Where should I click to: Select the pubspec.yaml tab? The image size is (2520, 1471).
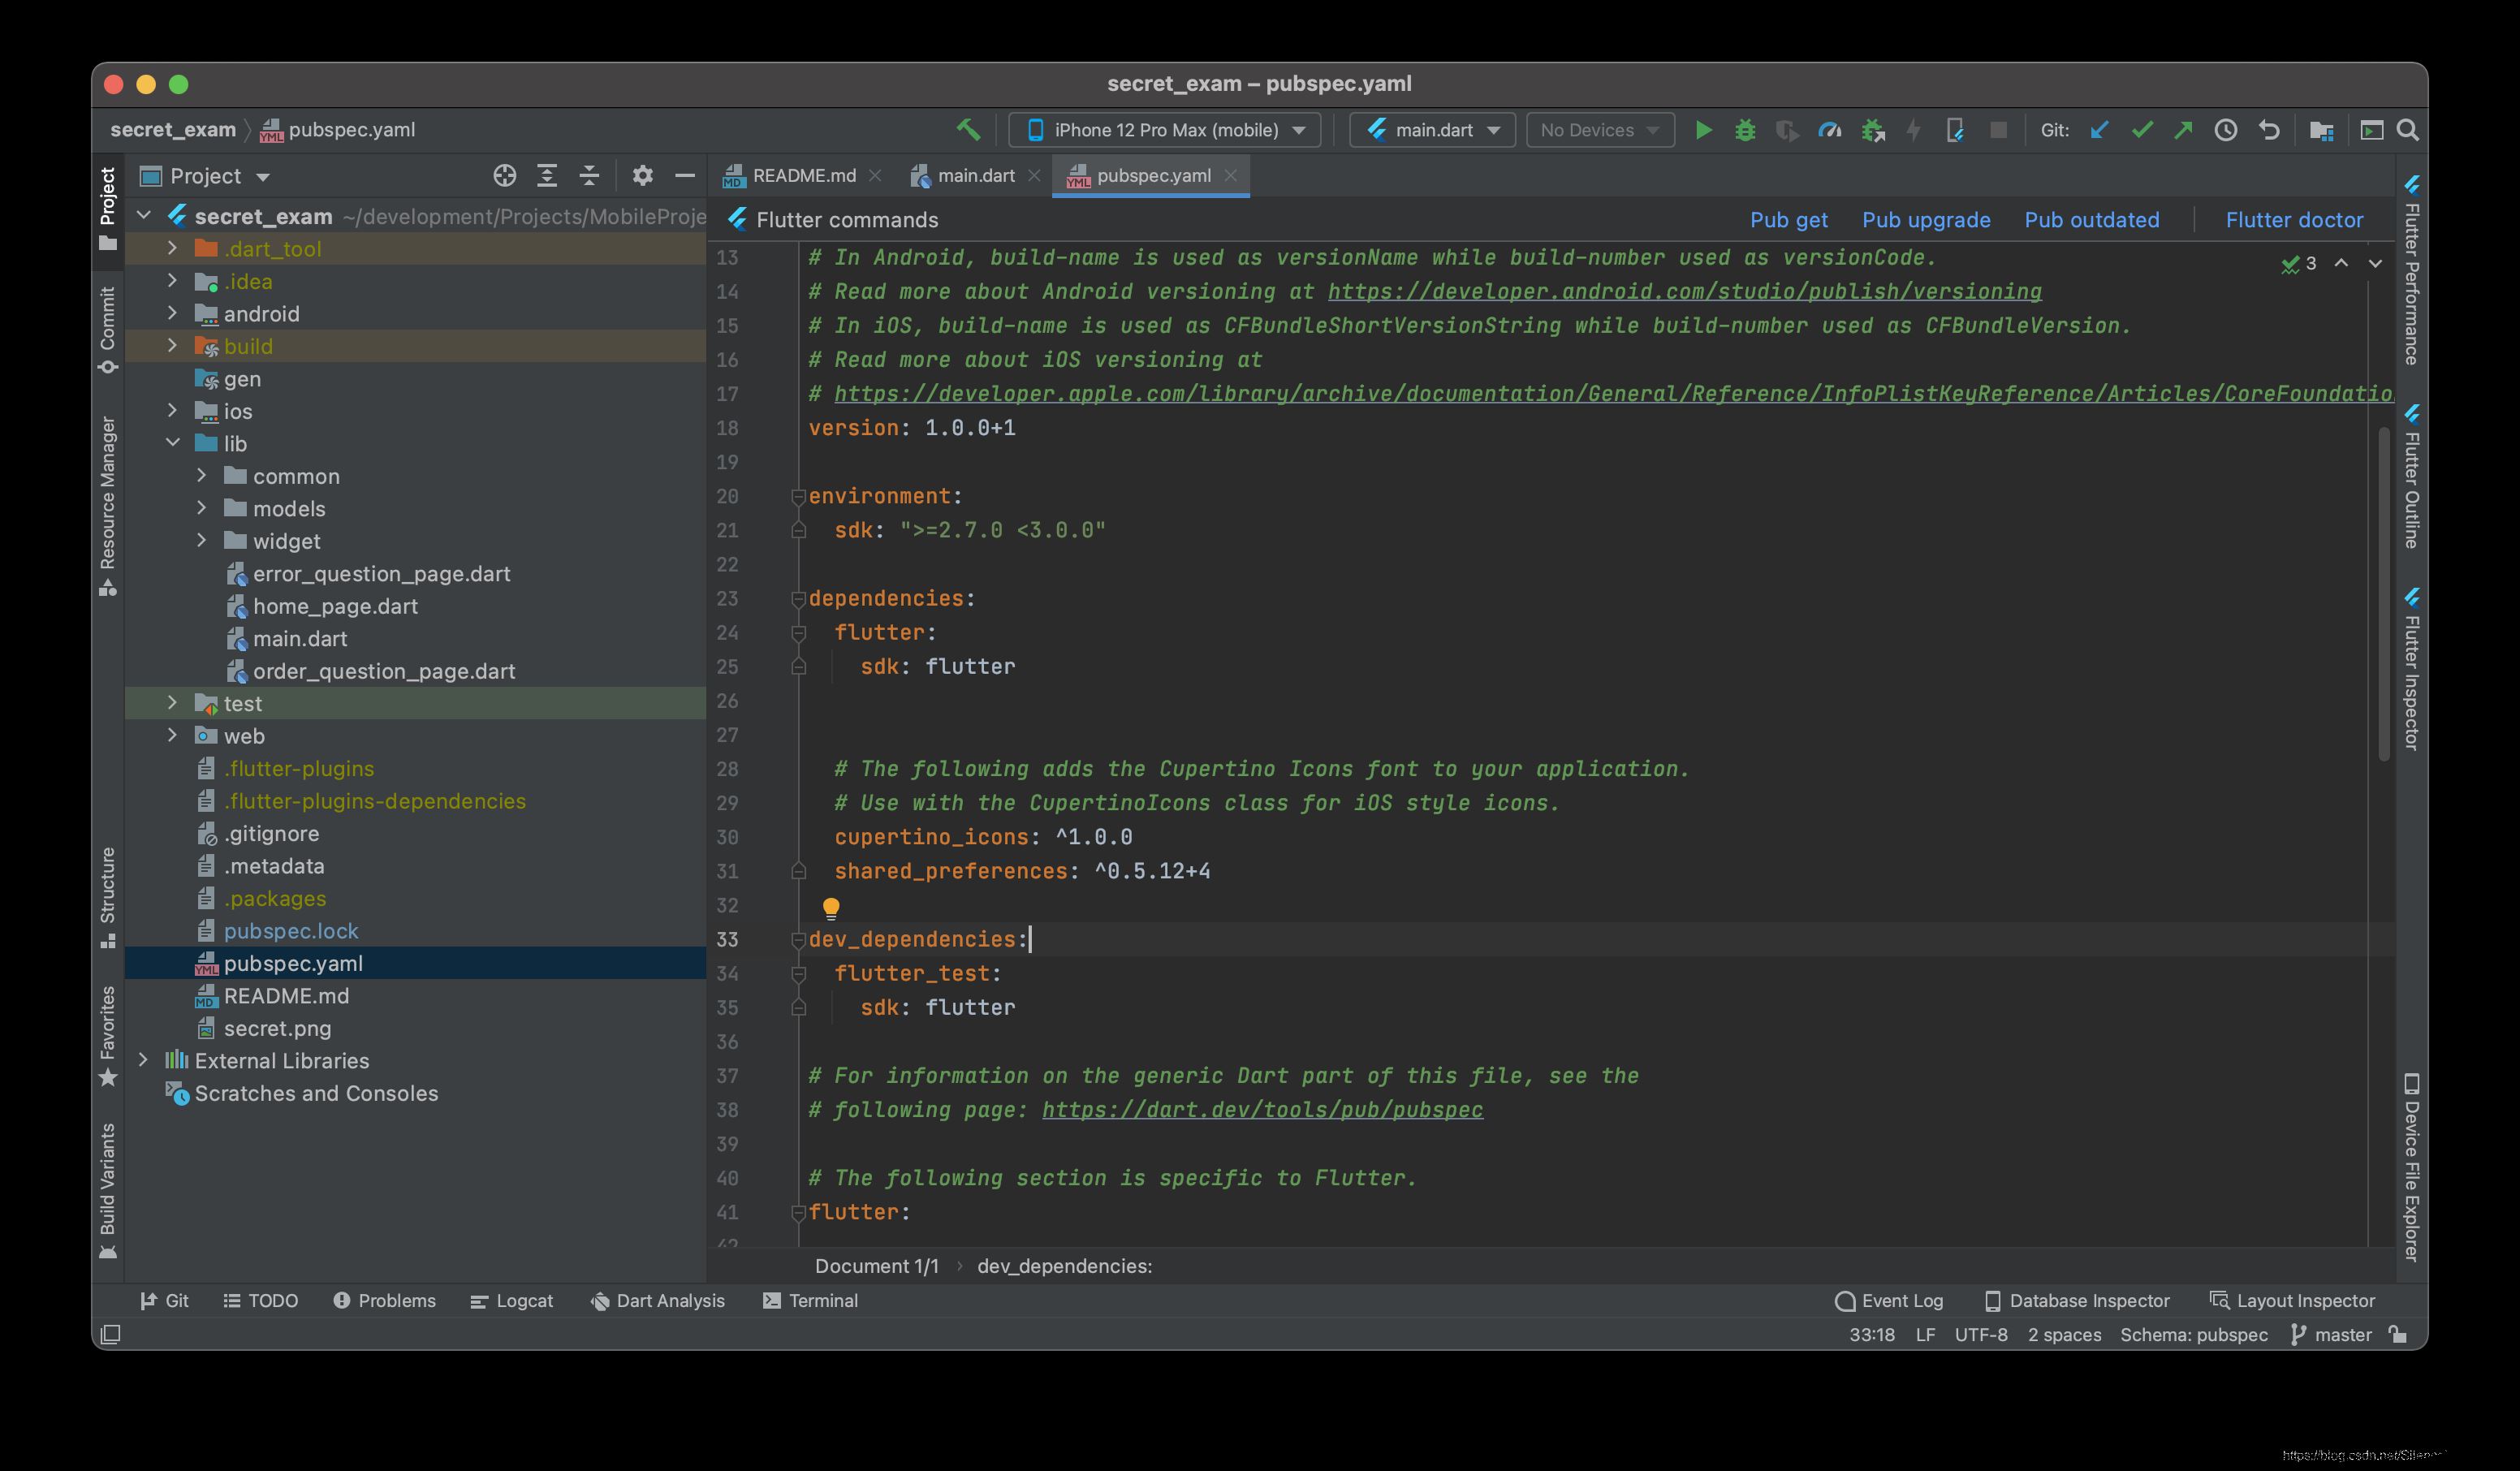tap(1150, 174)
